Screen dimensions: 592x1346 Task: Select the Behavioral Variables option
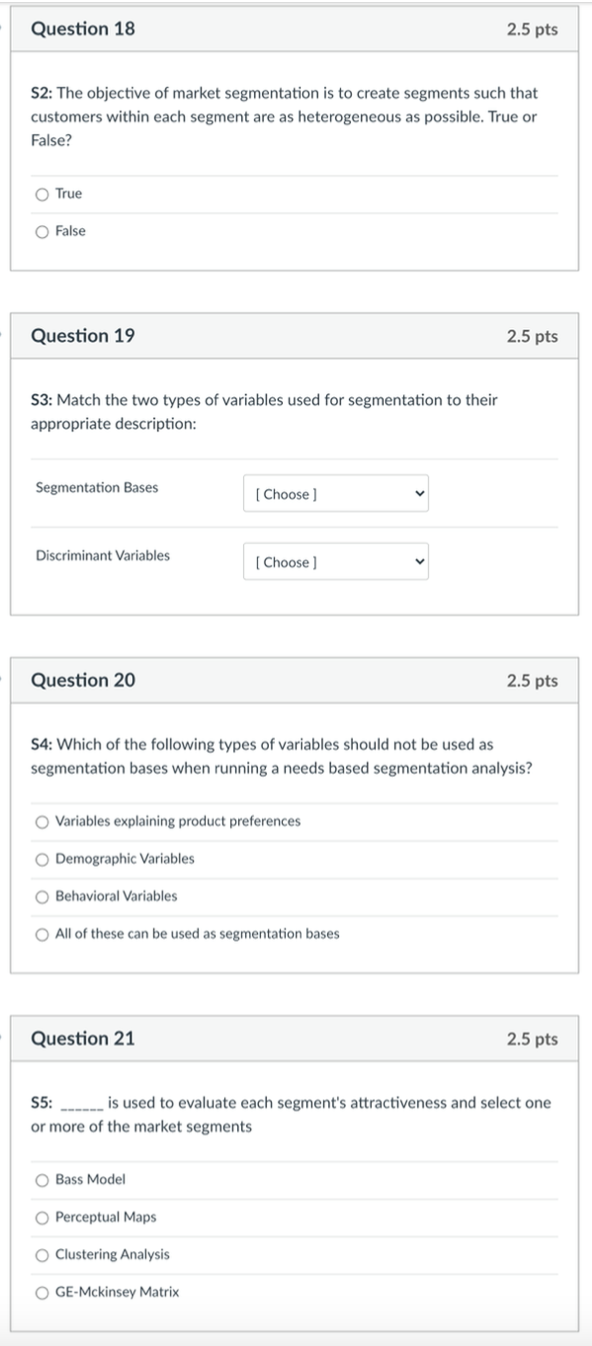[40, 896]
